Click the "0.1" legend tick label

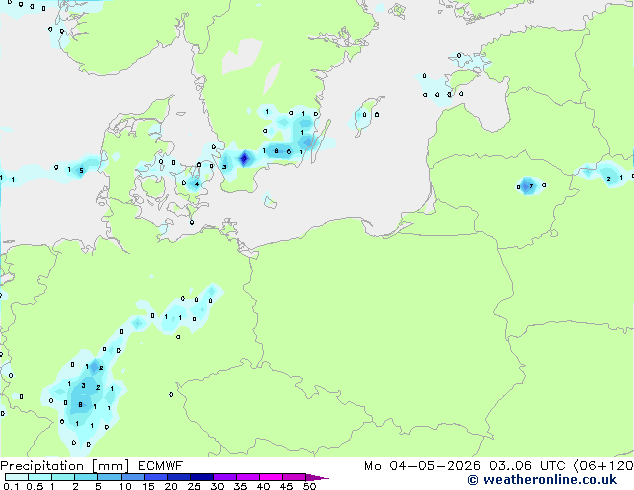click(x=11, y=486)
